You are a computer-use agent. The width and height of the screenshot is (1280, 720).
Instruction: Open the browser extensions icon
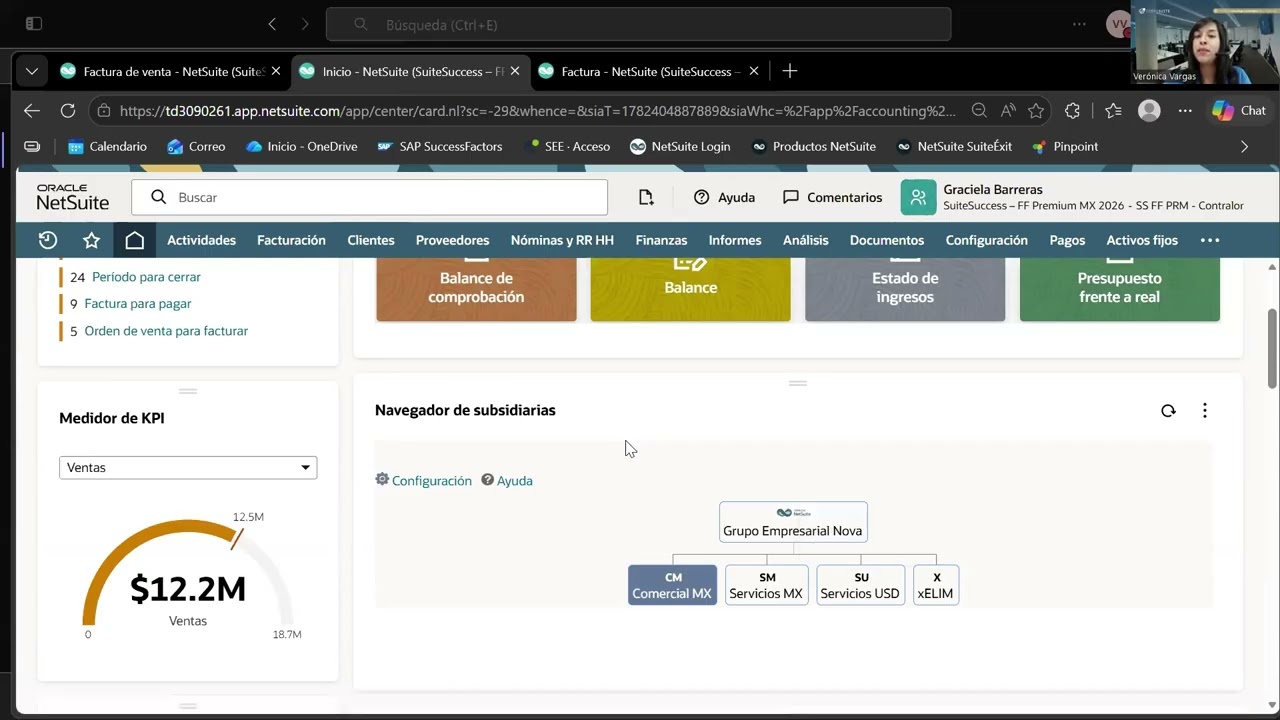pyautogui.click(x=1073, y=111)
